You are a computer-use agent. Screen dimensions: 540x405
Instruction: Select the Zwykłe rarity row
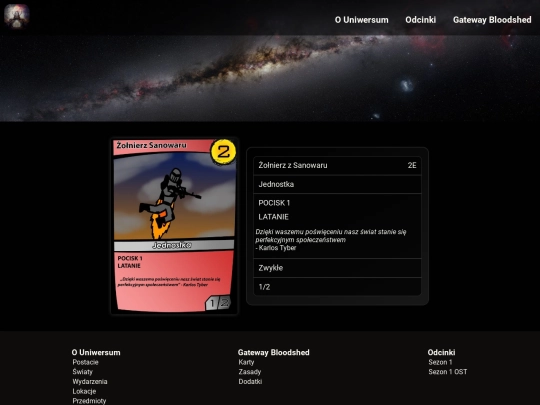tap(337, 268)
